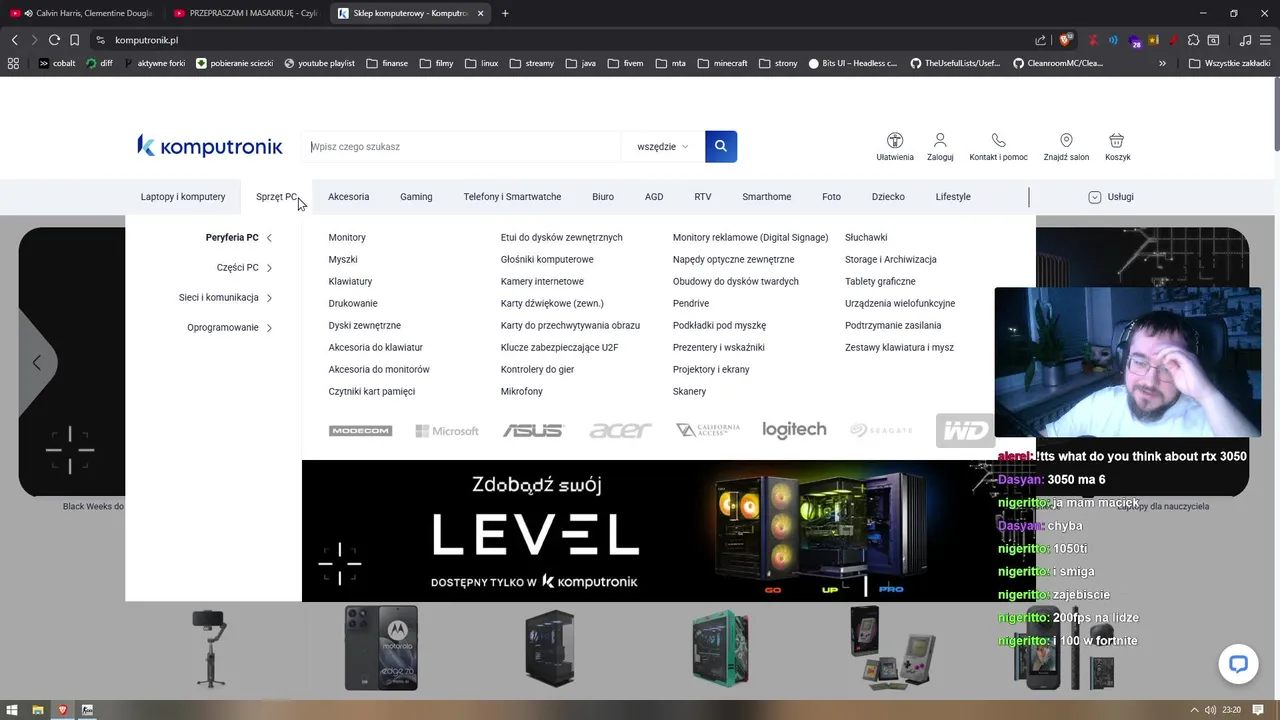
Task: Show more bookmarks chevron
Action: [x=1162, y=63]
